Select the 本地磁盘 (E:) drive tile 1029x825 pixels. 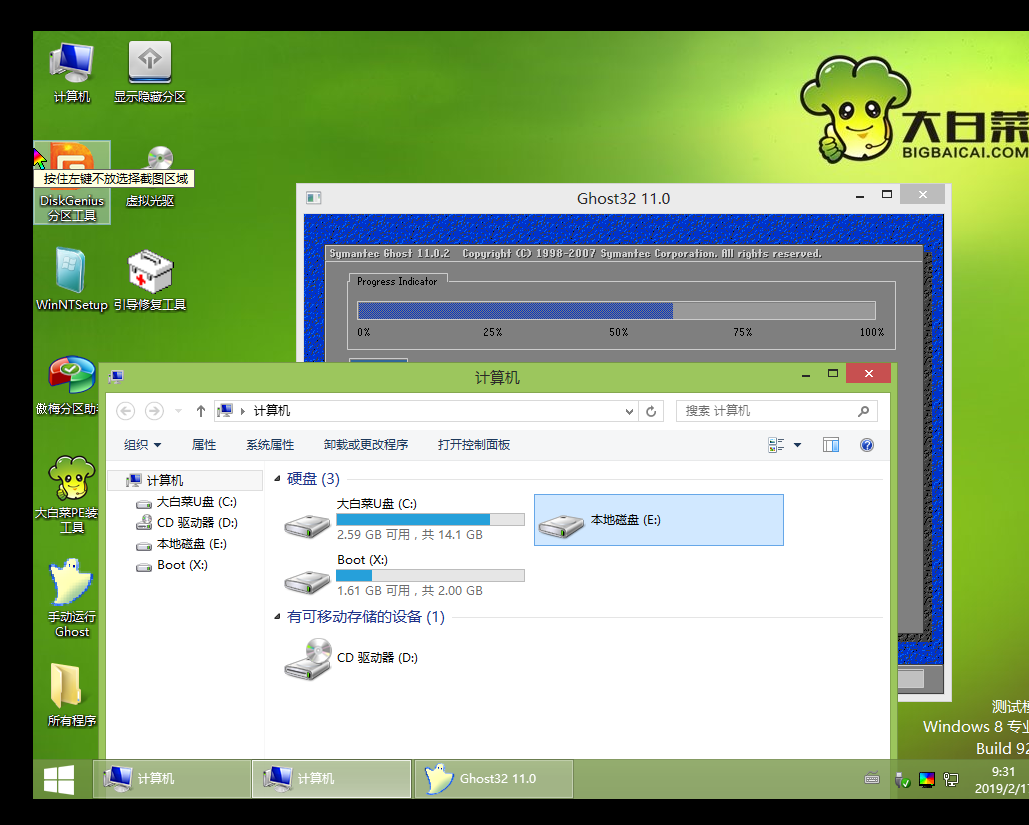pos(659,520)
